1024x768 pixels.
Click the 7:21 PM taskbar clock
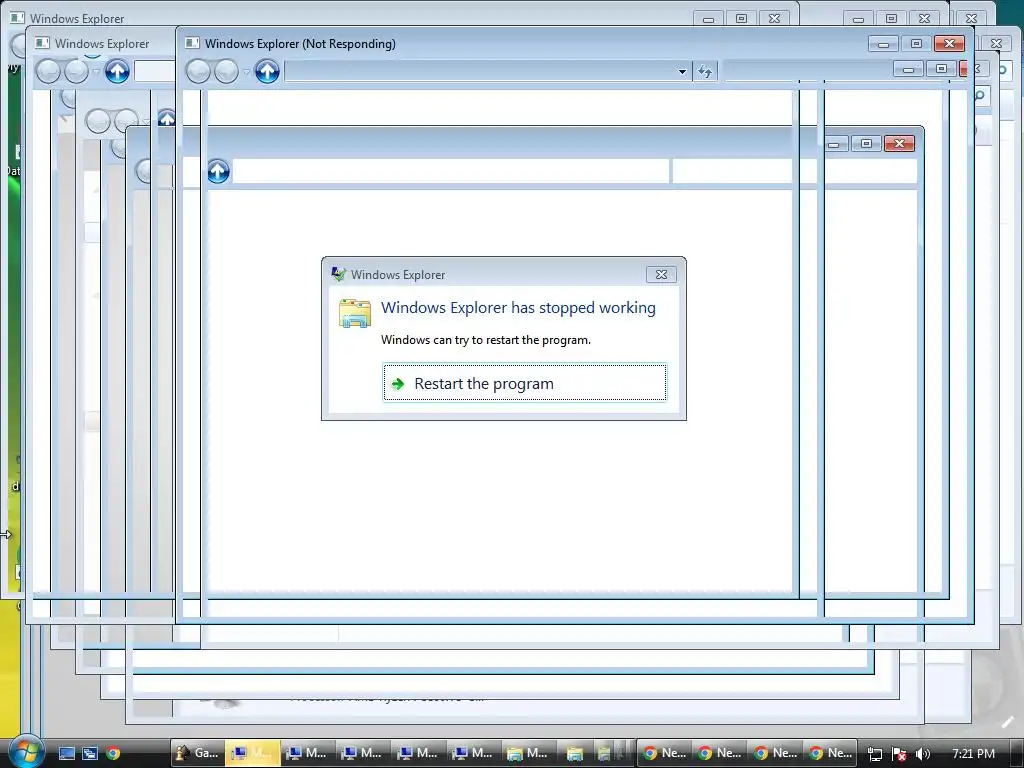pos(973,754)
